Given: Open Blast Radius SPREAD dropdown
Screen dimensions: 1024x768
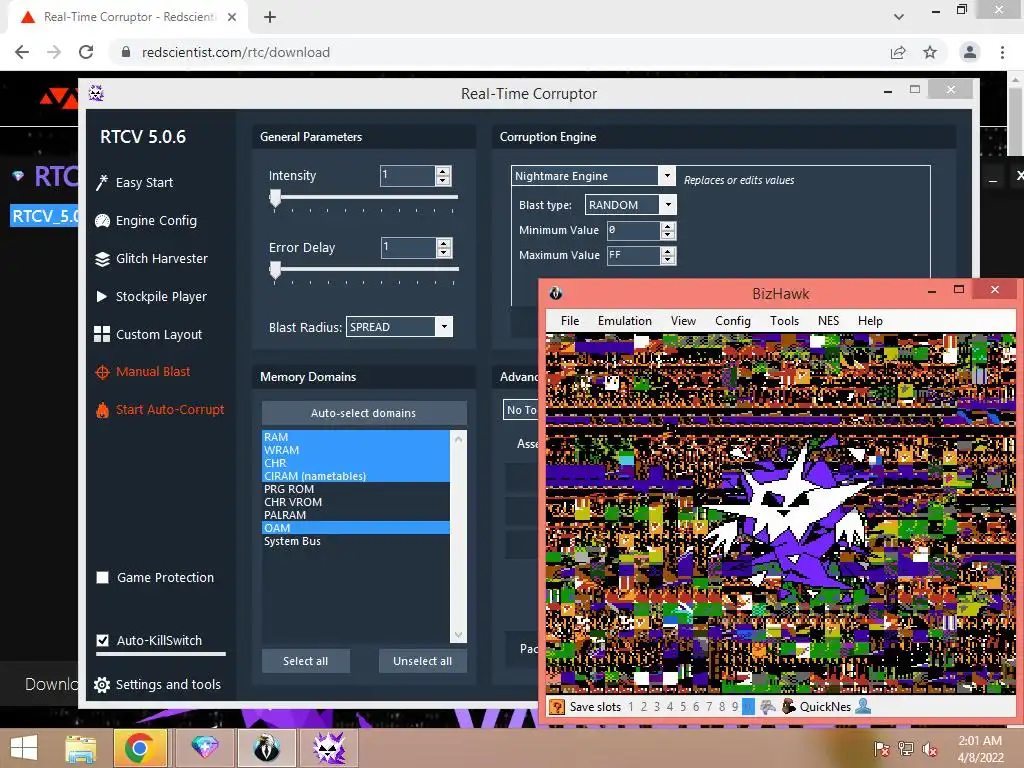Looking at the screenshot, I should coord(444,327).
